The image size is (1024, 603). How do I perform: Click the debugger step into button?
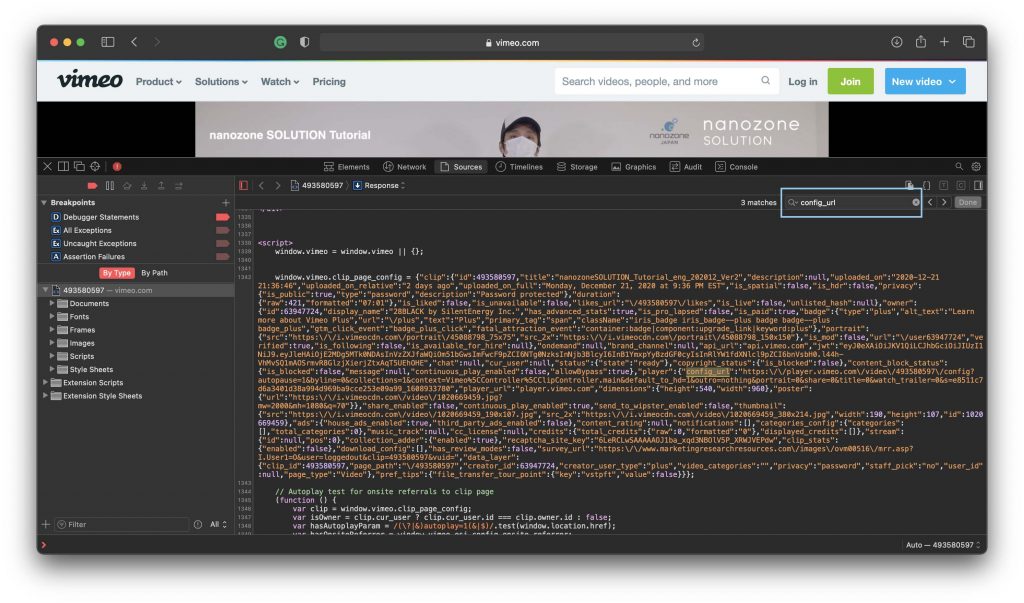tap(144, 186)
